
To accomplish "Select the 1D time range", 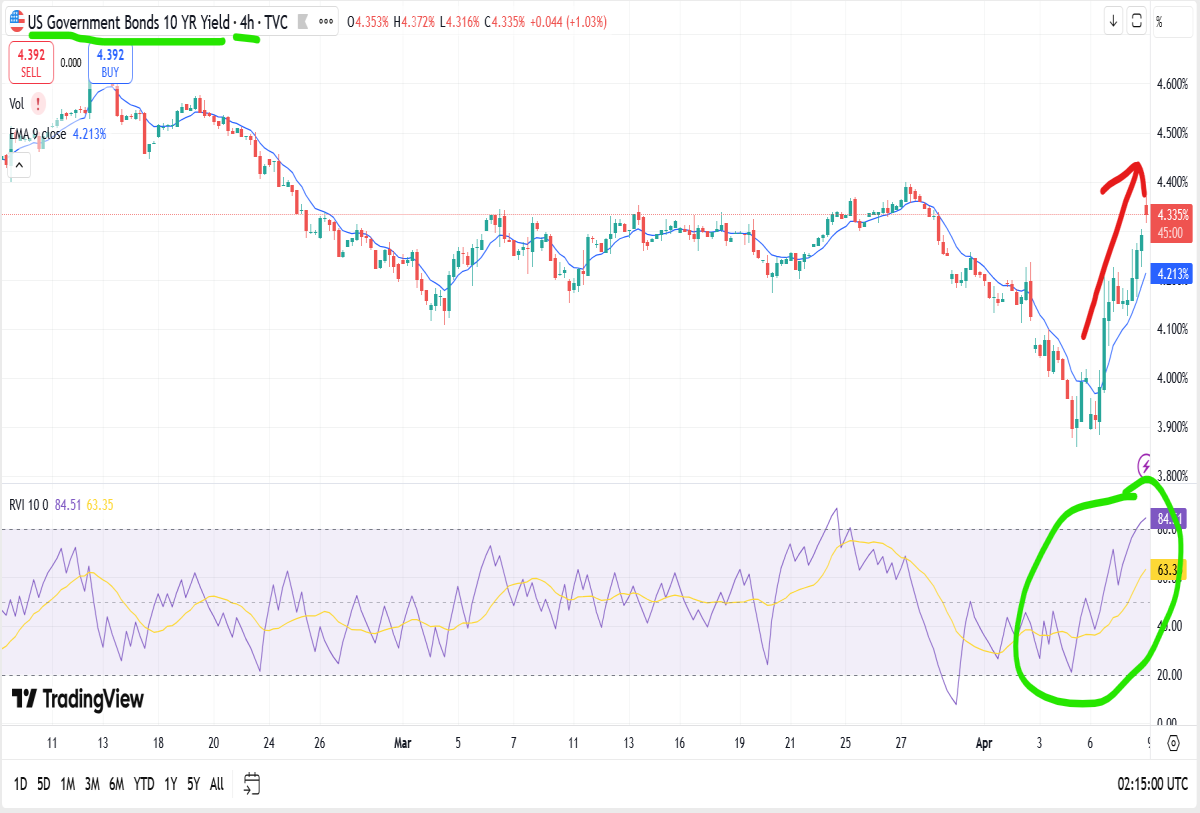I will coord(20,784).
